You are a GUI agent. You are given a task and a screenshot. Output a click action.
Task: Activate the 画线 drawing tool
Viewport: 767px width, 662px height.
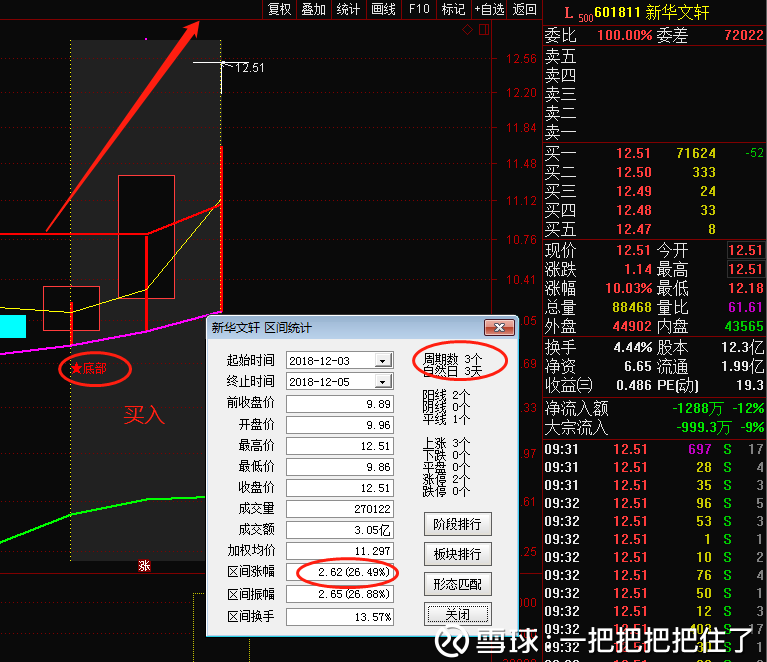point(384,9)
